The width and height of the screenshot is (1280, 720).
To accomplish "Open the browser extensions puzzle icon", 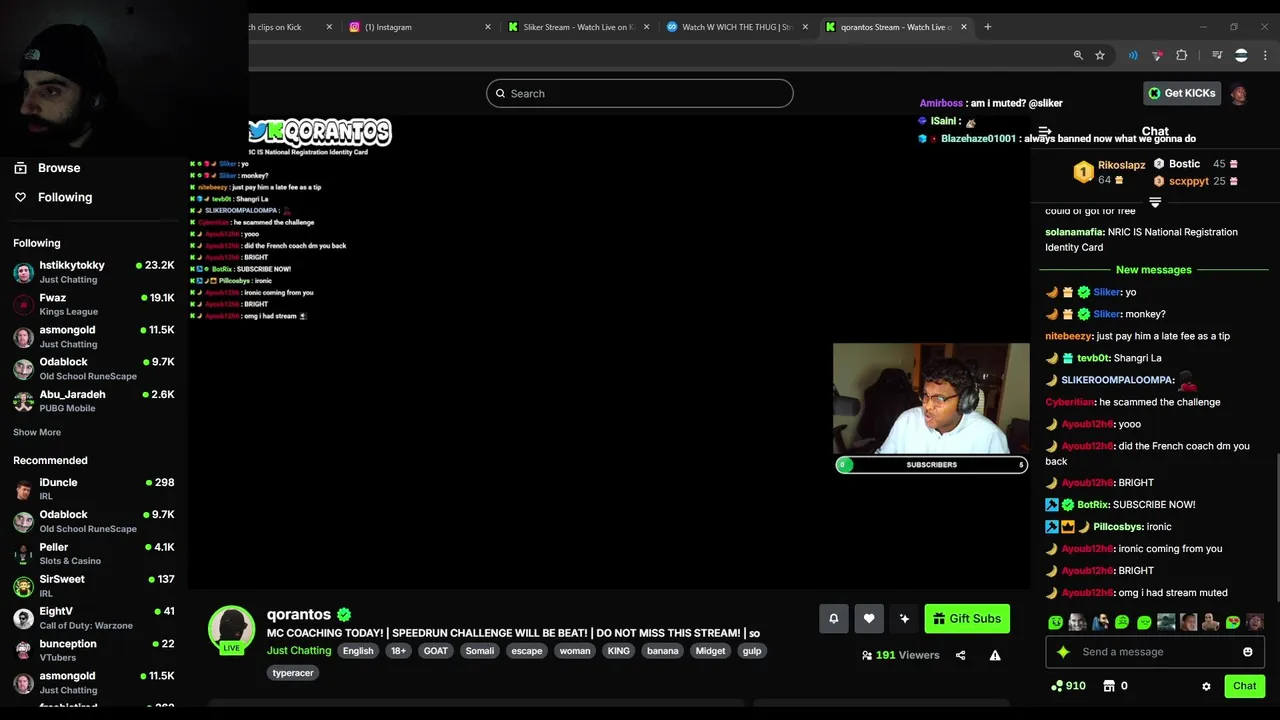I will 1182,55.
